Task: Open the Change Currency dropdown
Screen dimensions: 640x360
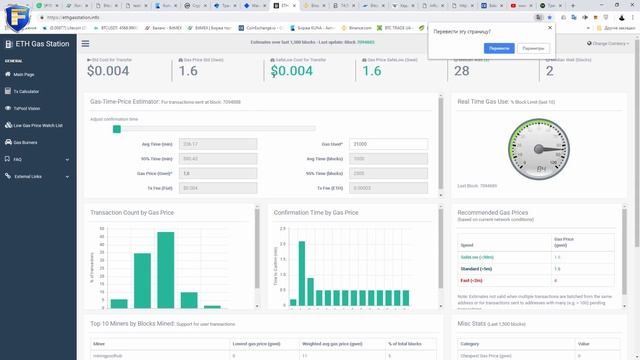Action: pyautogui.click(x=608, y=43)
